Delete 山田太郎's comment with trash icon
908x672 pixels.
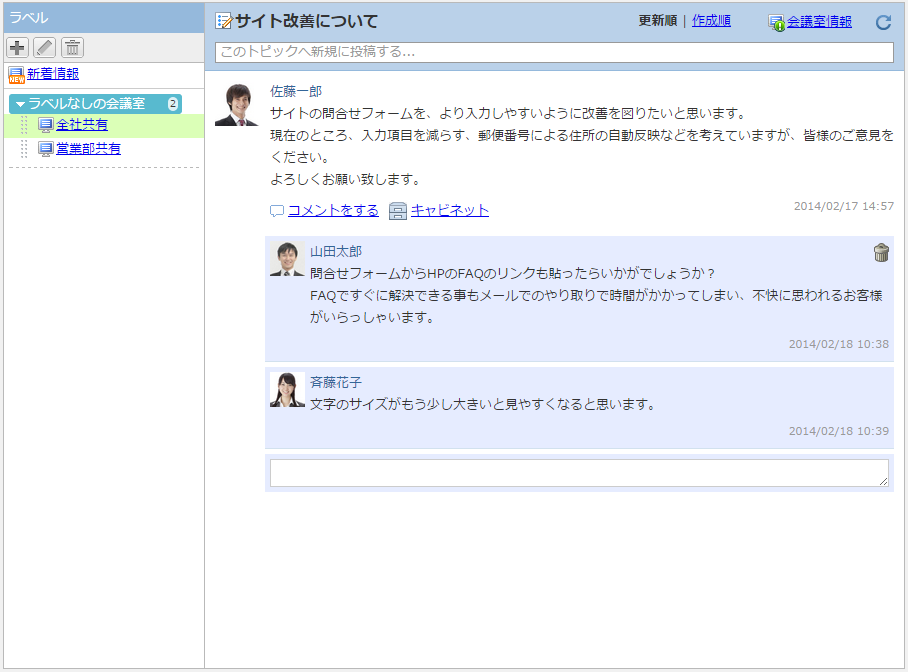(881, 253)
